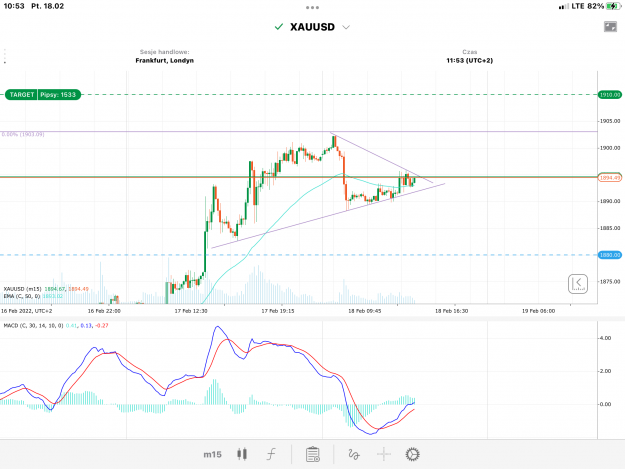Select the XAUUSD (m15) legend label
This screenshot has height=469, width=625.
tap(22, 289)
